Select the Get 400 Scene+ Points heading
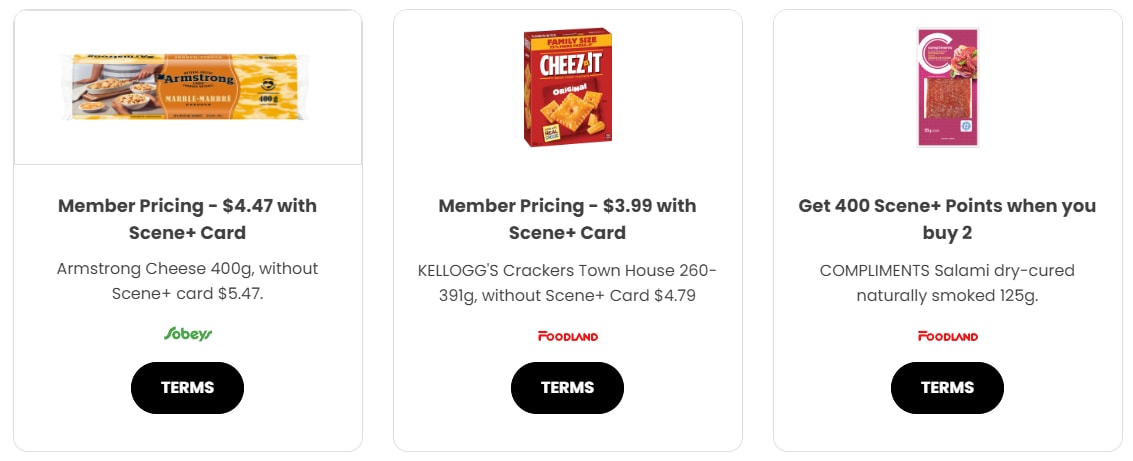This screenshot has height=461, width=1133. pos(947,219)
